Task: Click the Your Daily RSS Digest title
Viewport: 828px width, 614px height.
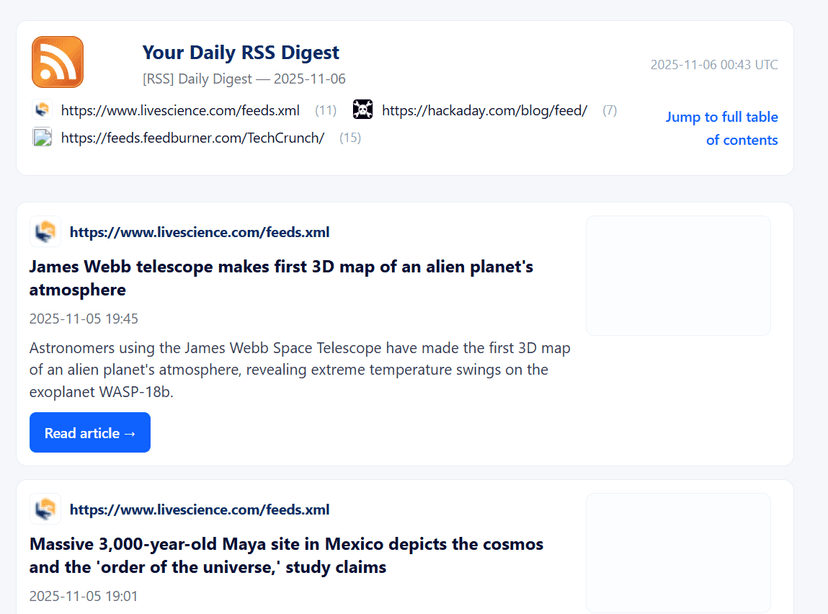Action: [240, 53]
